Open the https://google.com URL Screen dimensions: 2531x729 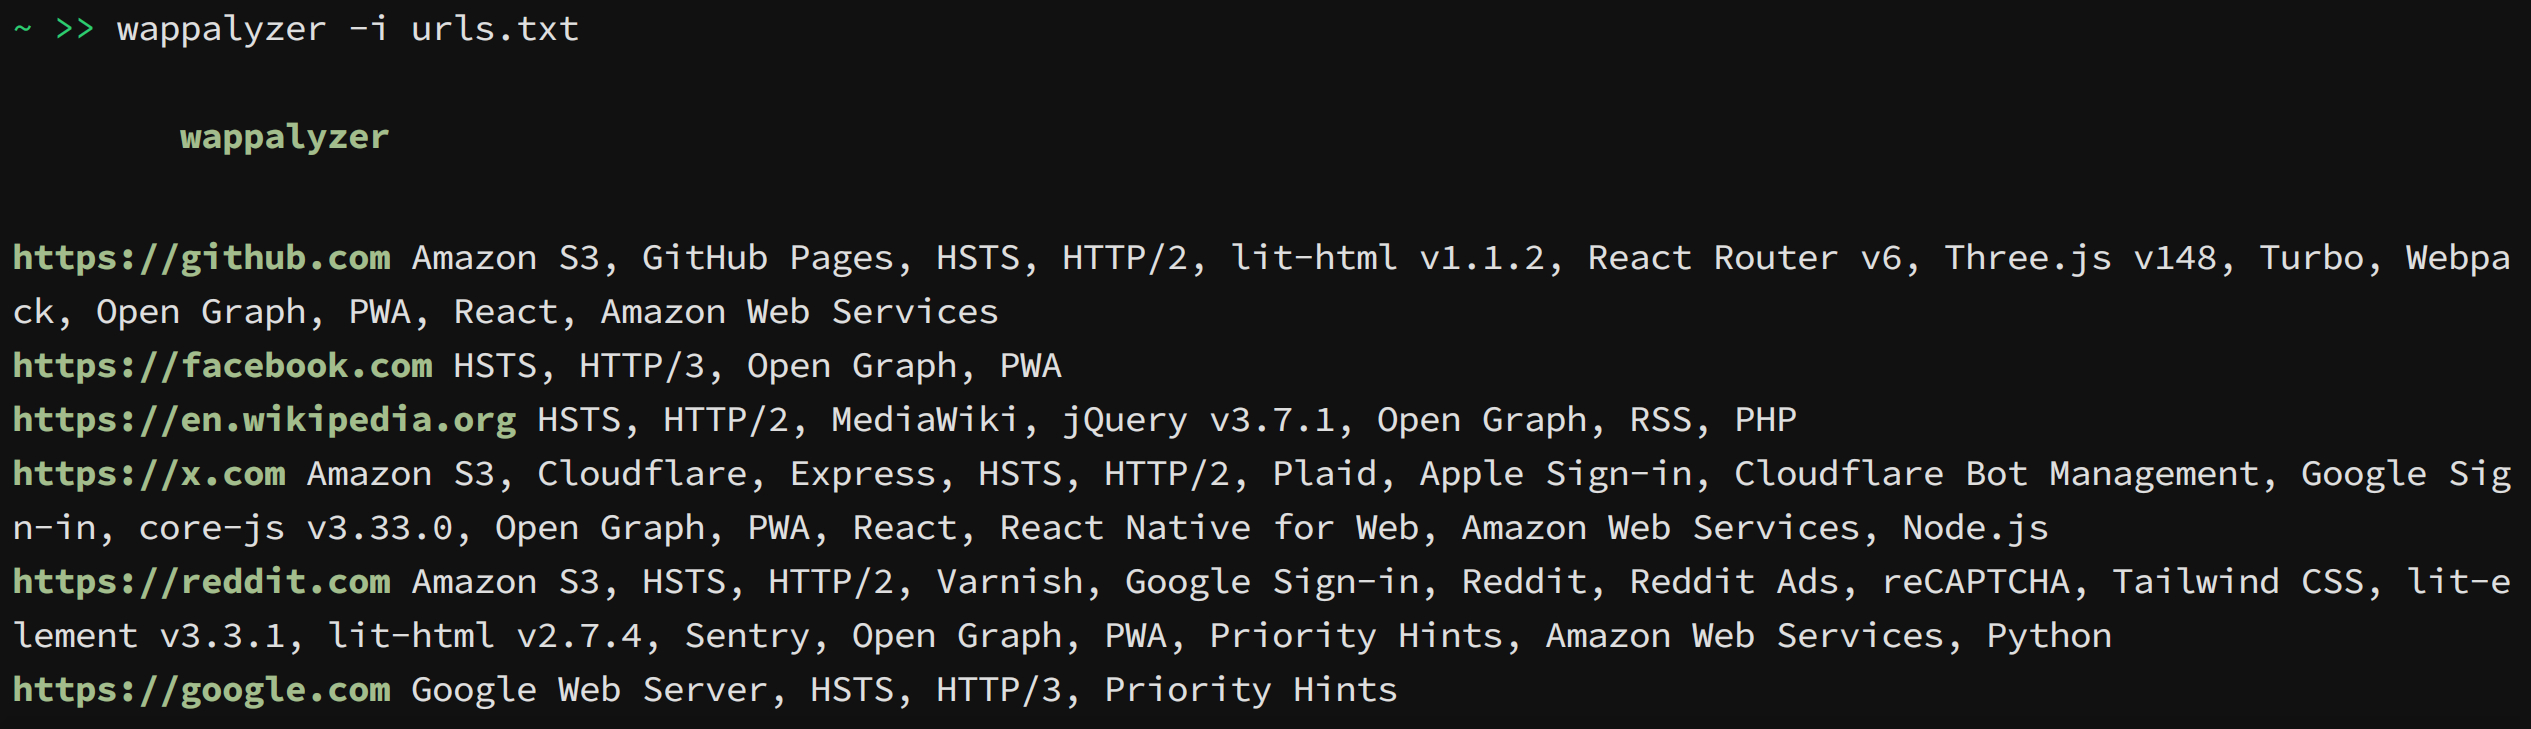[201, 690]
